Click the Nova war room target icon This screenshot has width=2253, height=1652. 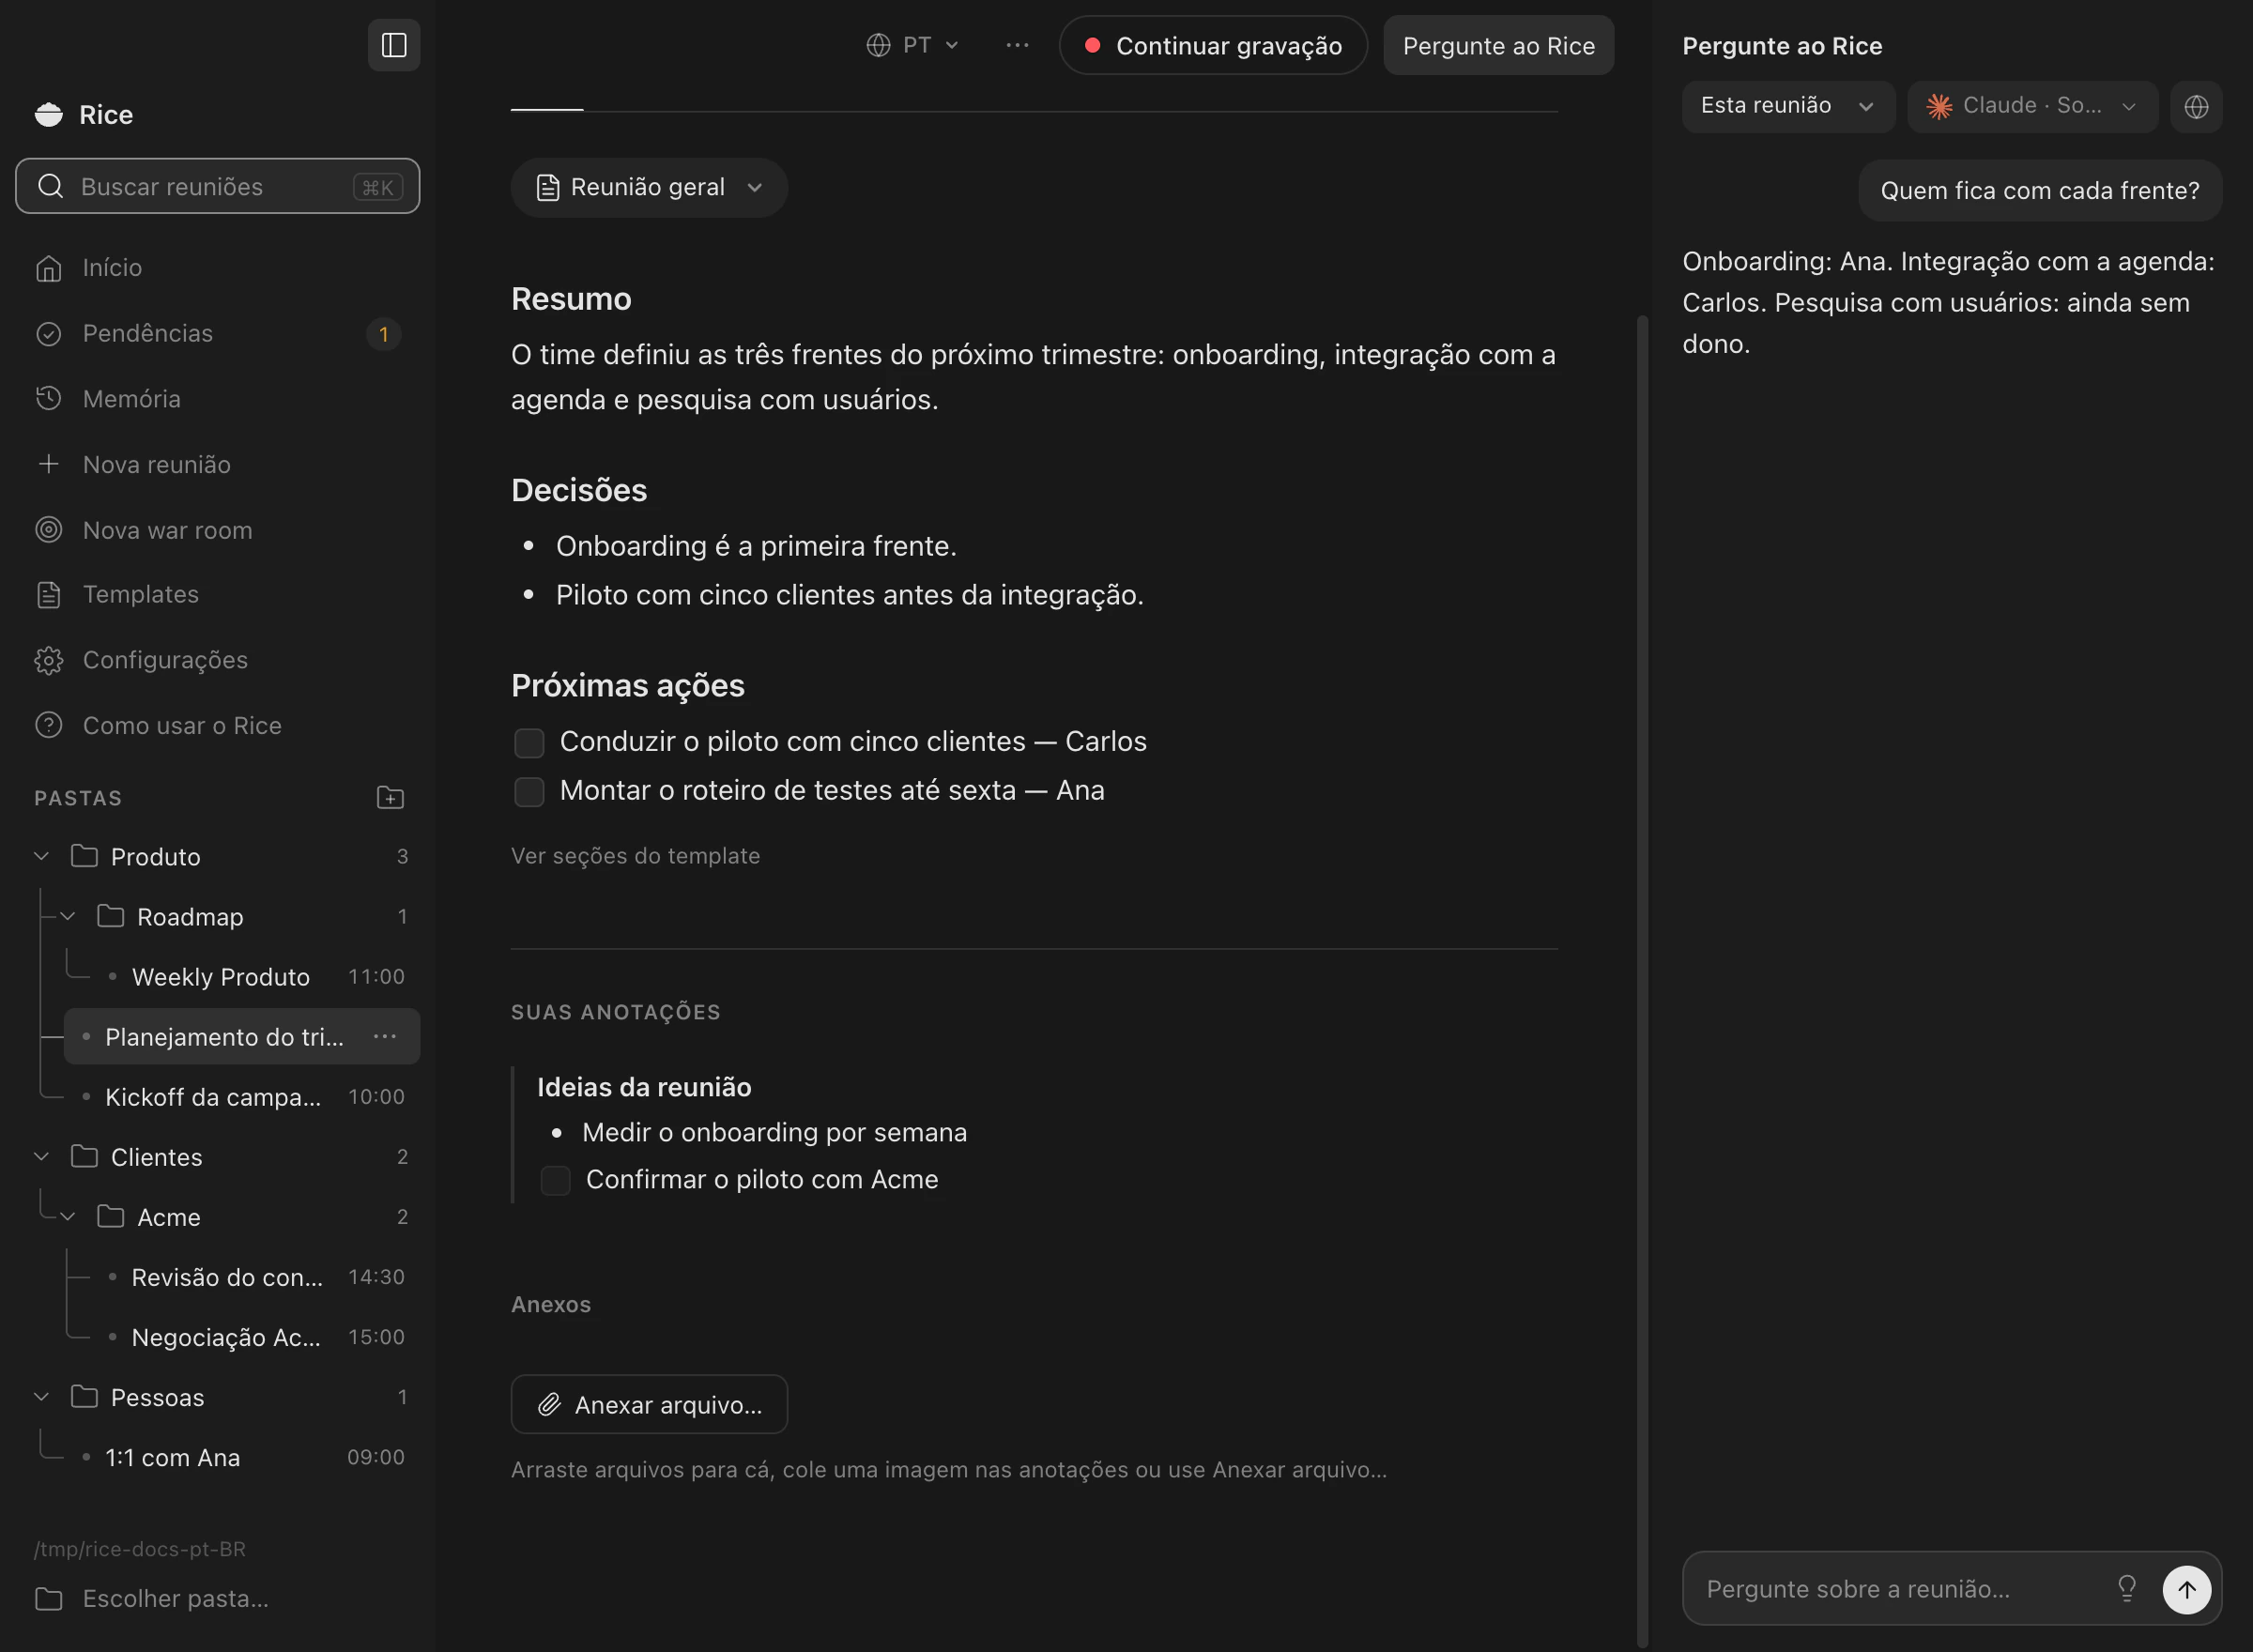[49, 529]
